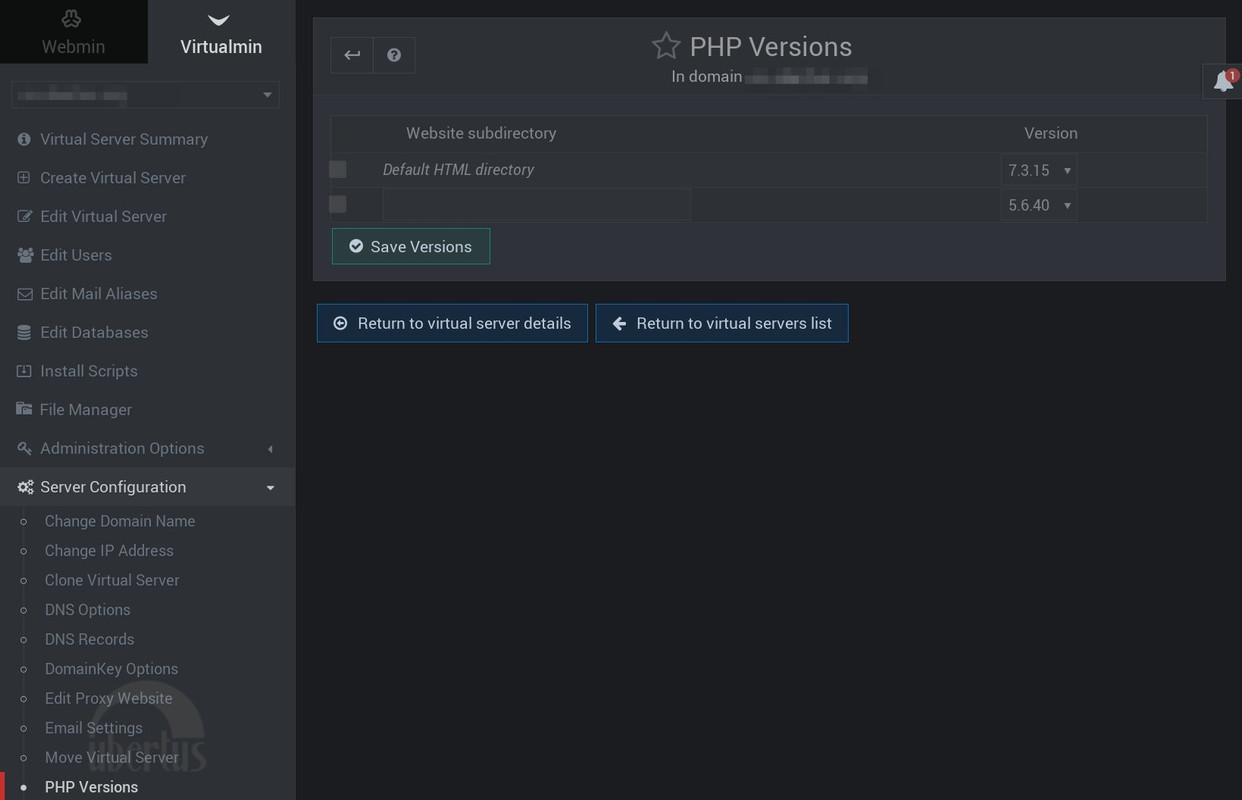Click the website subdirectory input field
This screenshot has height=800, width=1242.
point(536,205)
